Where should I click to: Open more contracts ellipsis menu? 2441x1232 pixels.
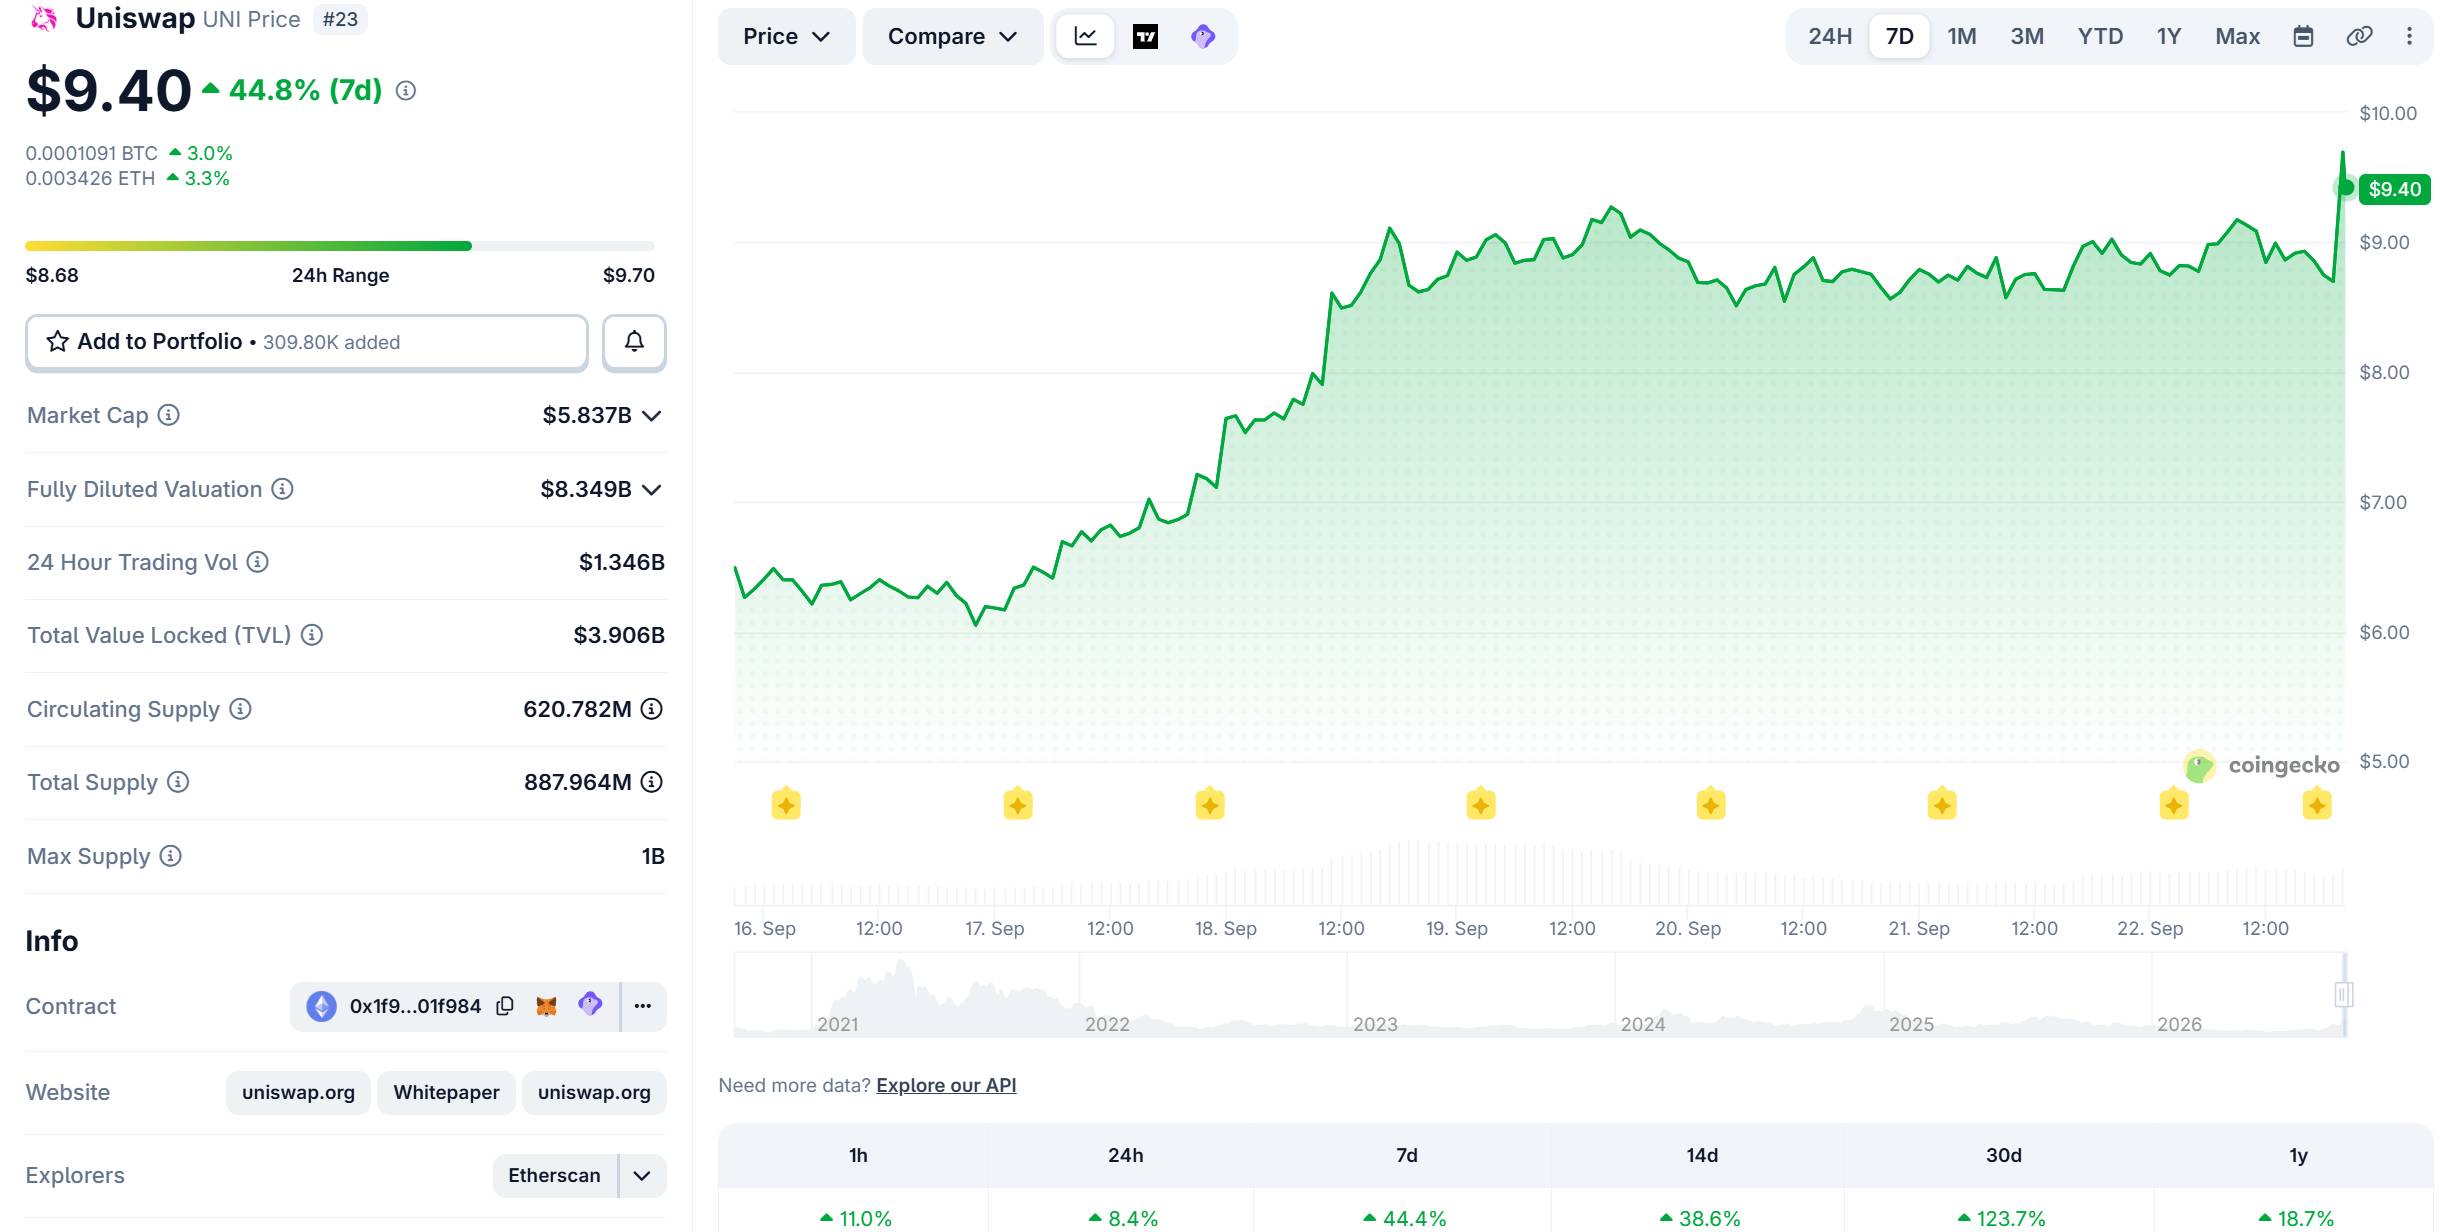643,1006
